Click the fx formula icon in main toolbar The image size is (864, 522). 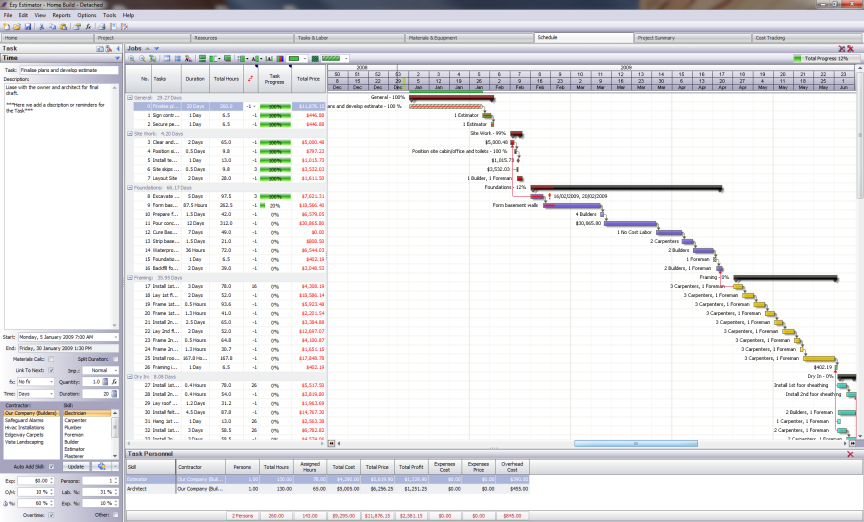(88, 26)
